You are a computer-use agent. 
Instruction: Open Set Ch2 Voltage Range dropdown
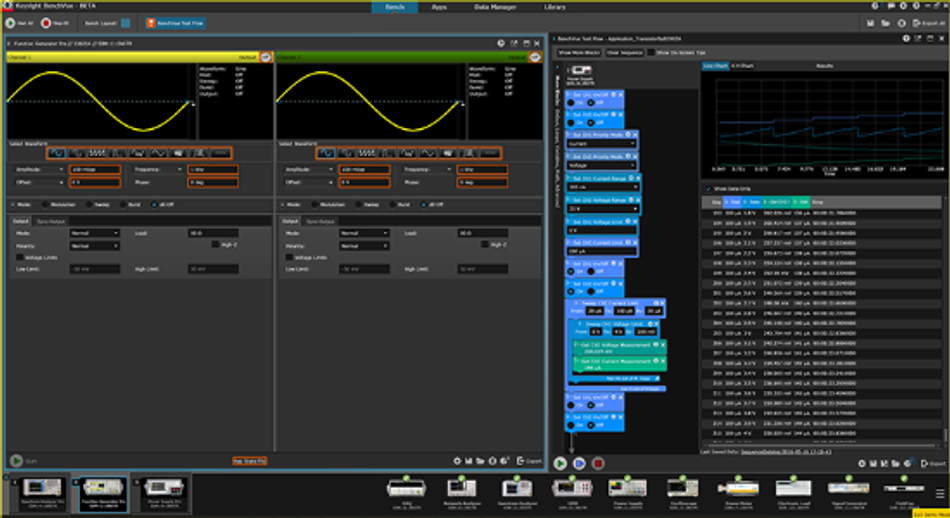(603, 208)
